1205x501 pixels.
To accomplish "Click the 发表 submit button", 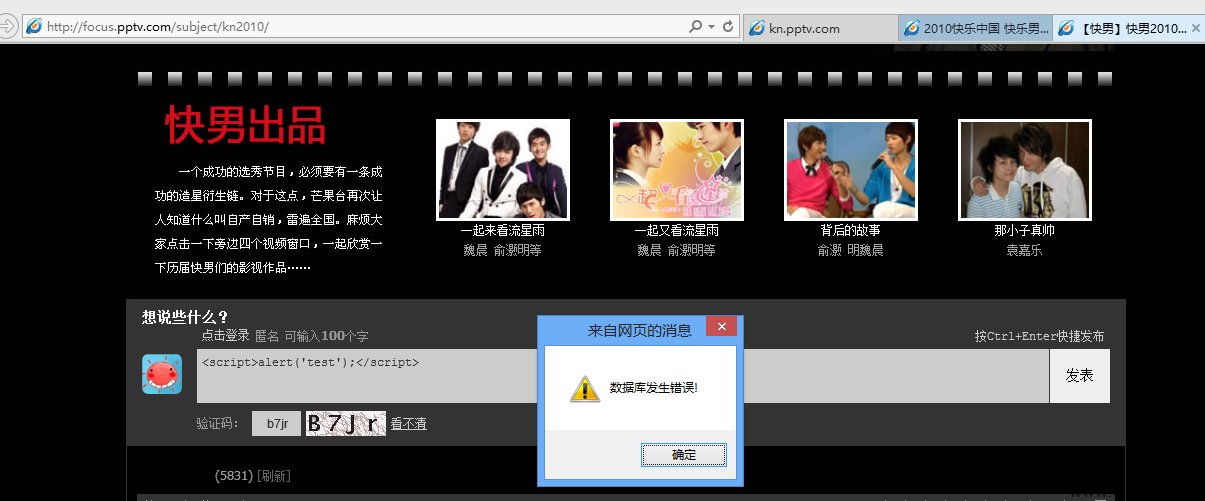I will tap(1080, 376).
